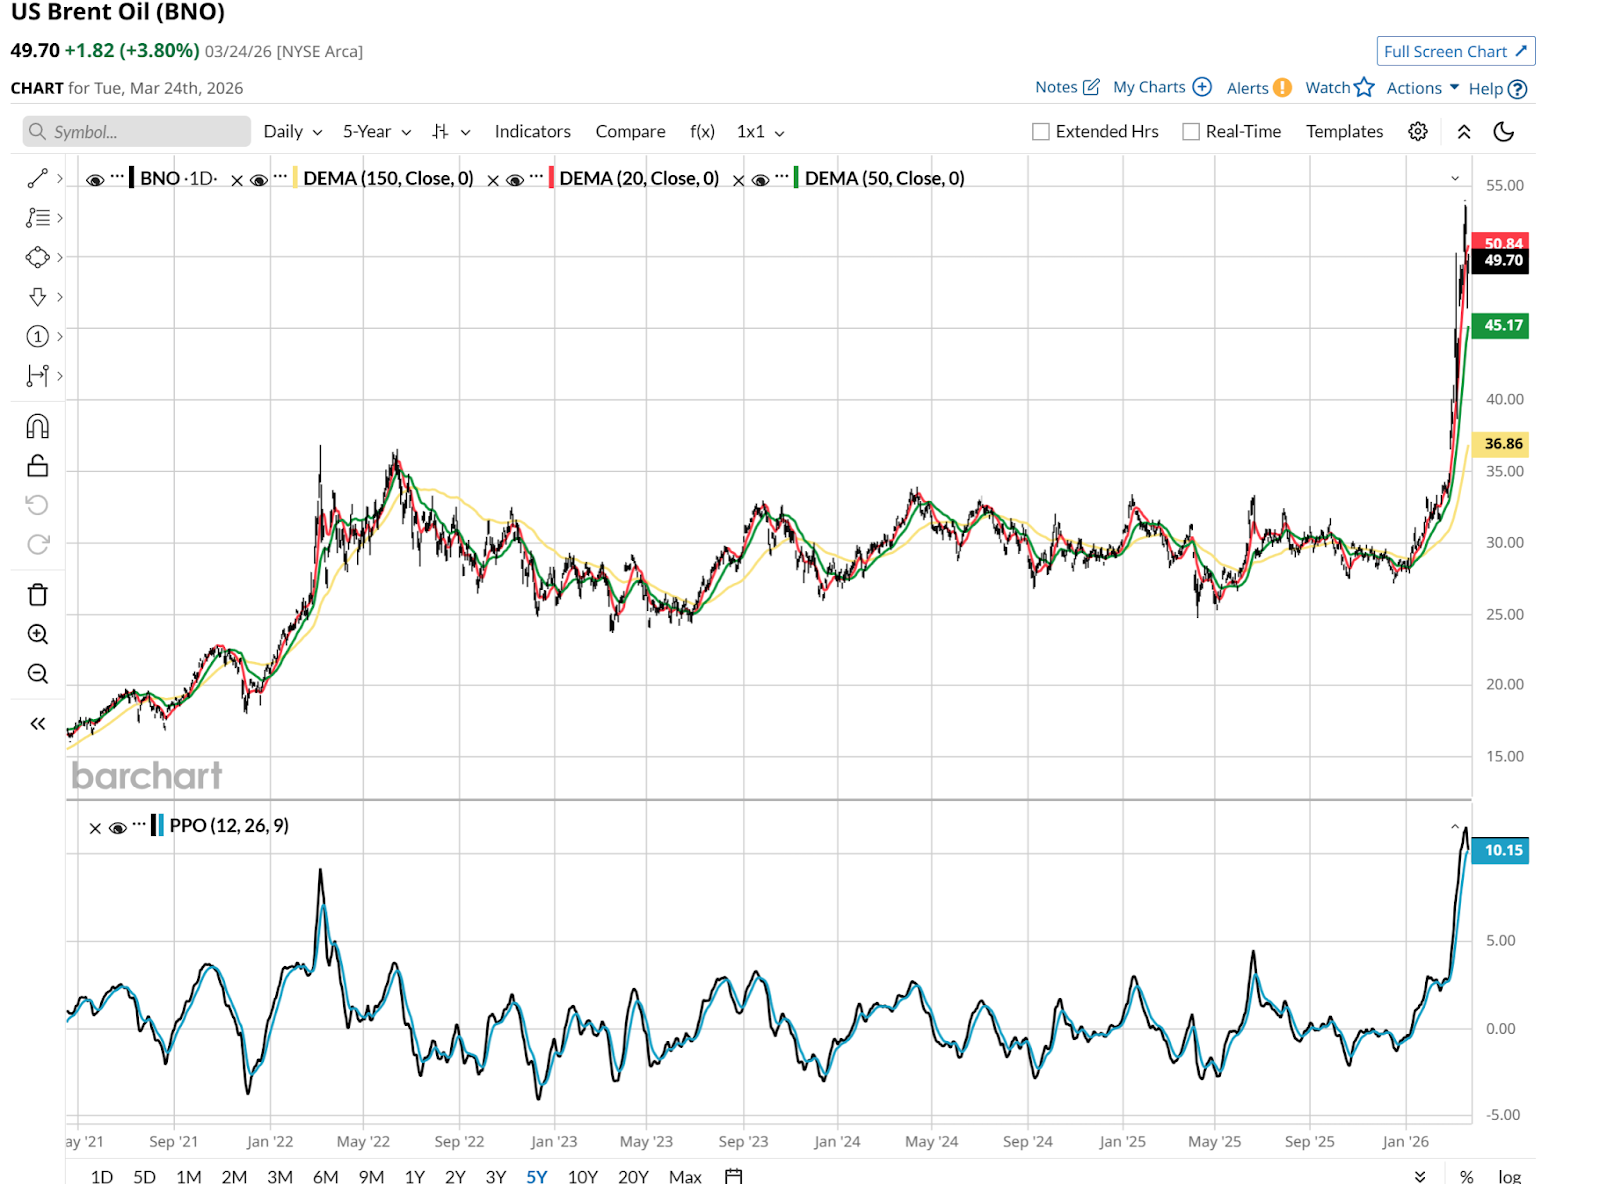Click the zoom out magnifier icon
Image resolution: width=1600 pixels, height=1184 pixels.
(x=37, y=674)
